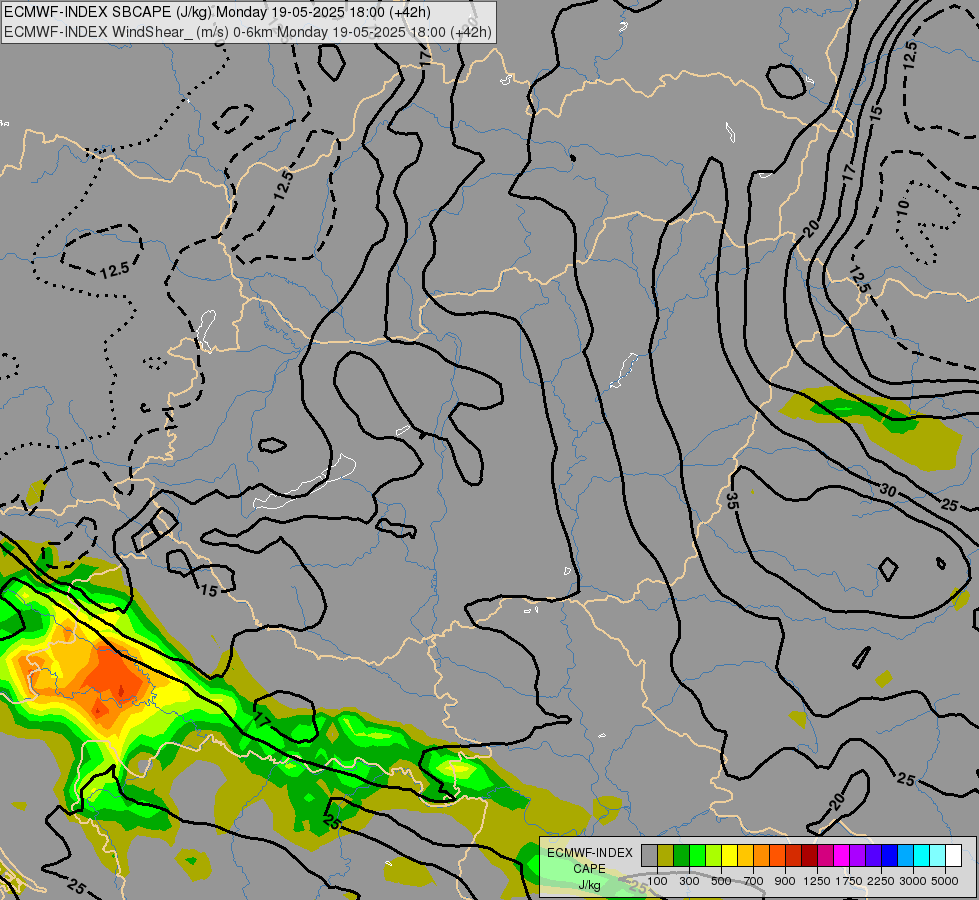This screenshot has height=900, width=979.
Task: Click the 35 wind shear contour label
Action: pyautogui.click(x=732, y=500)
